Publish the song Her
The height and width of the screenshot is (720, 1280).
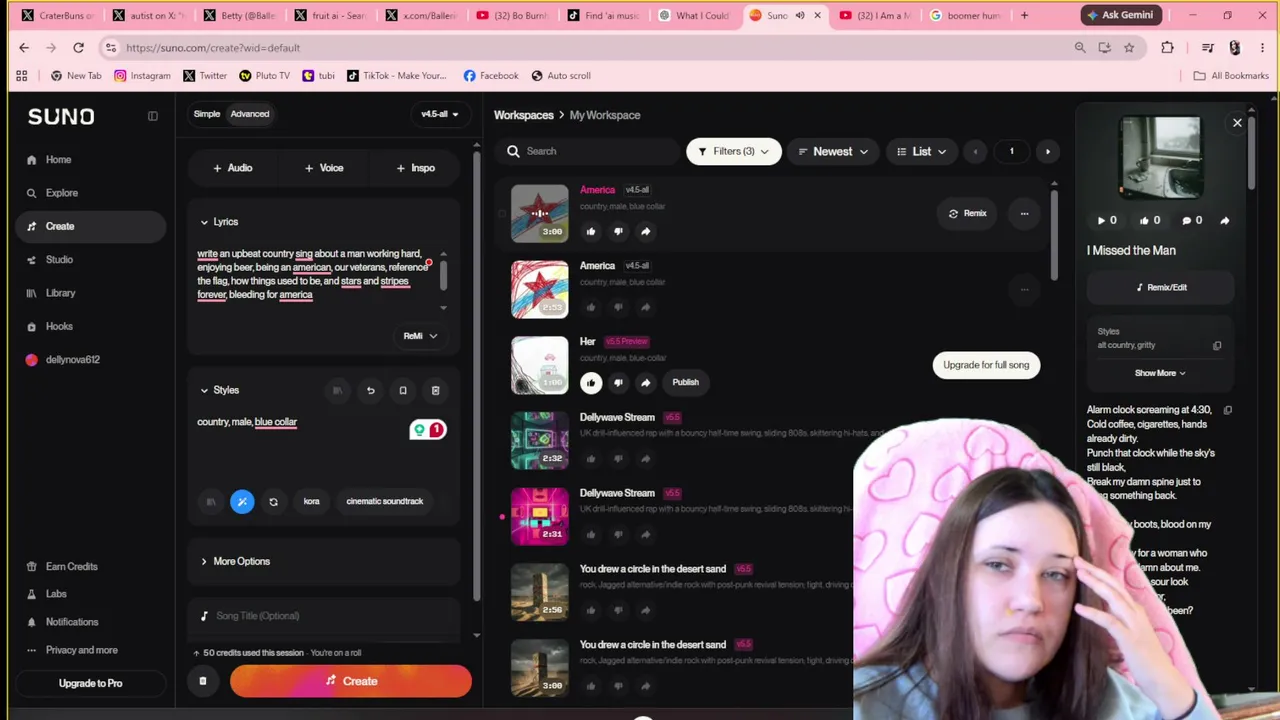pyautogui.click(x=685, y=383)
